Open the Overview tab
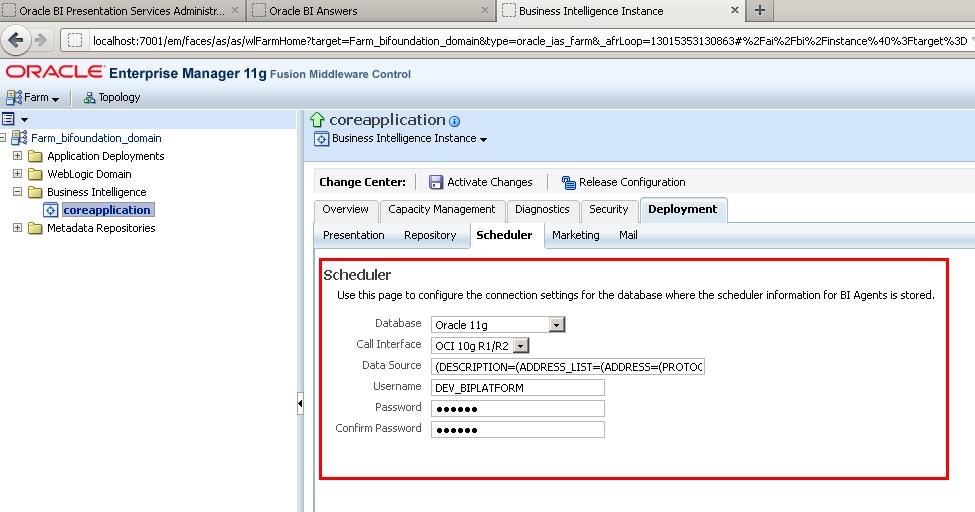Image resolution: width=975 pixels, height=512 pixels. [345, 210]
